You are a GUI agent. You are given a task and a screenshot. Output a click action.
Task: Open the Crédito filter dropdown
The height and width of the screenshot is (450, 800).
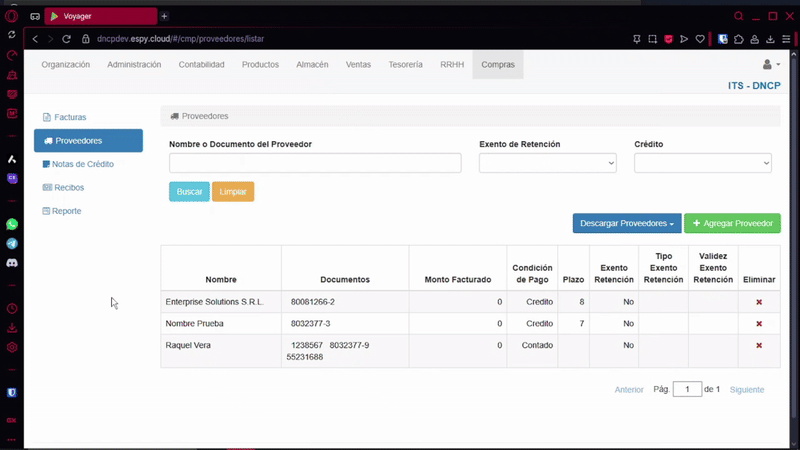(x=702, y=163)
